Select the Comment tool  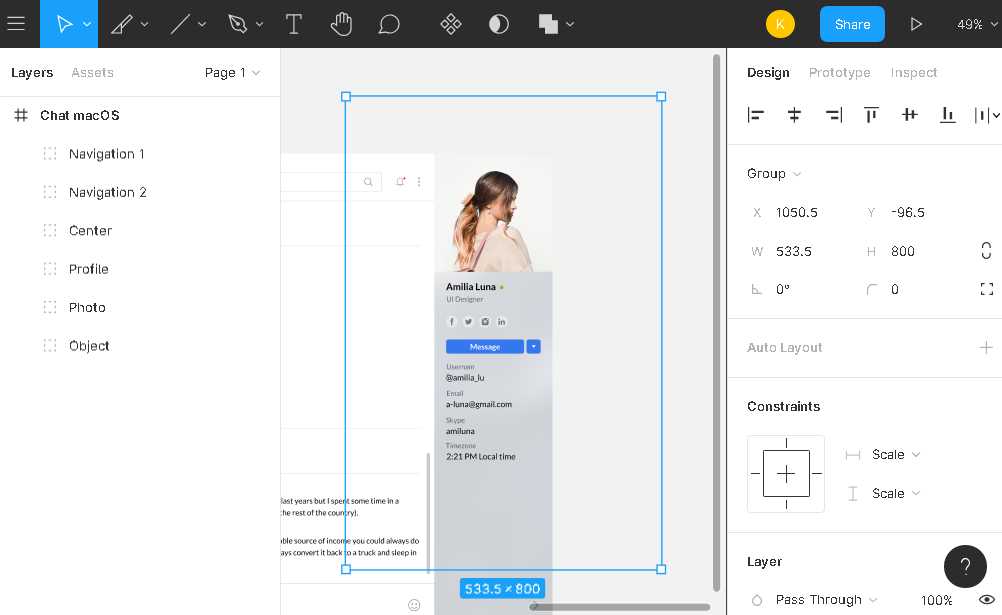click(389, 24)
